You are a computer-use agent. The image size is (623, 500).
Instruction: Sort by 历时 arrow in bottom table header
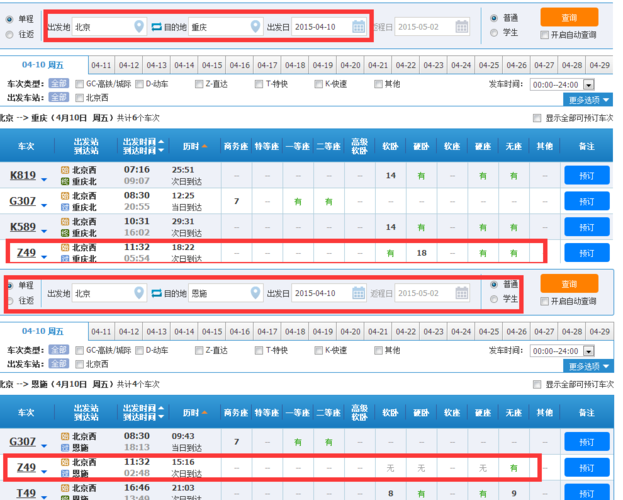(204, 413)
